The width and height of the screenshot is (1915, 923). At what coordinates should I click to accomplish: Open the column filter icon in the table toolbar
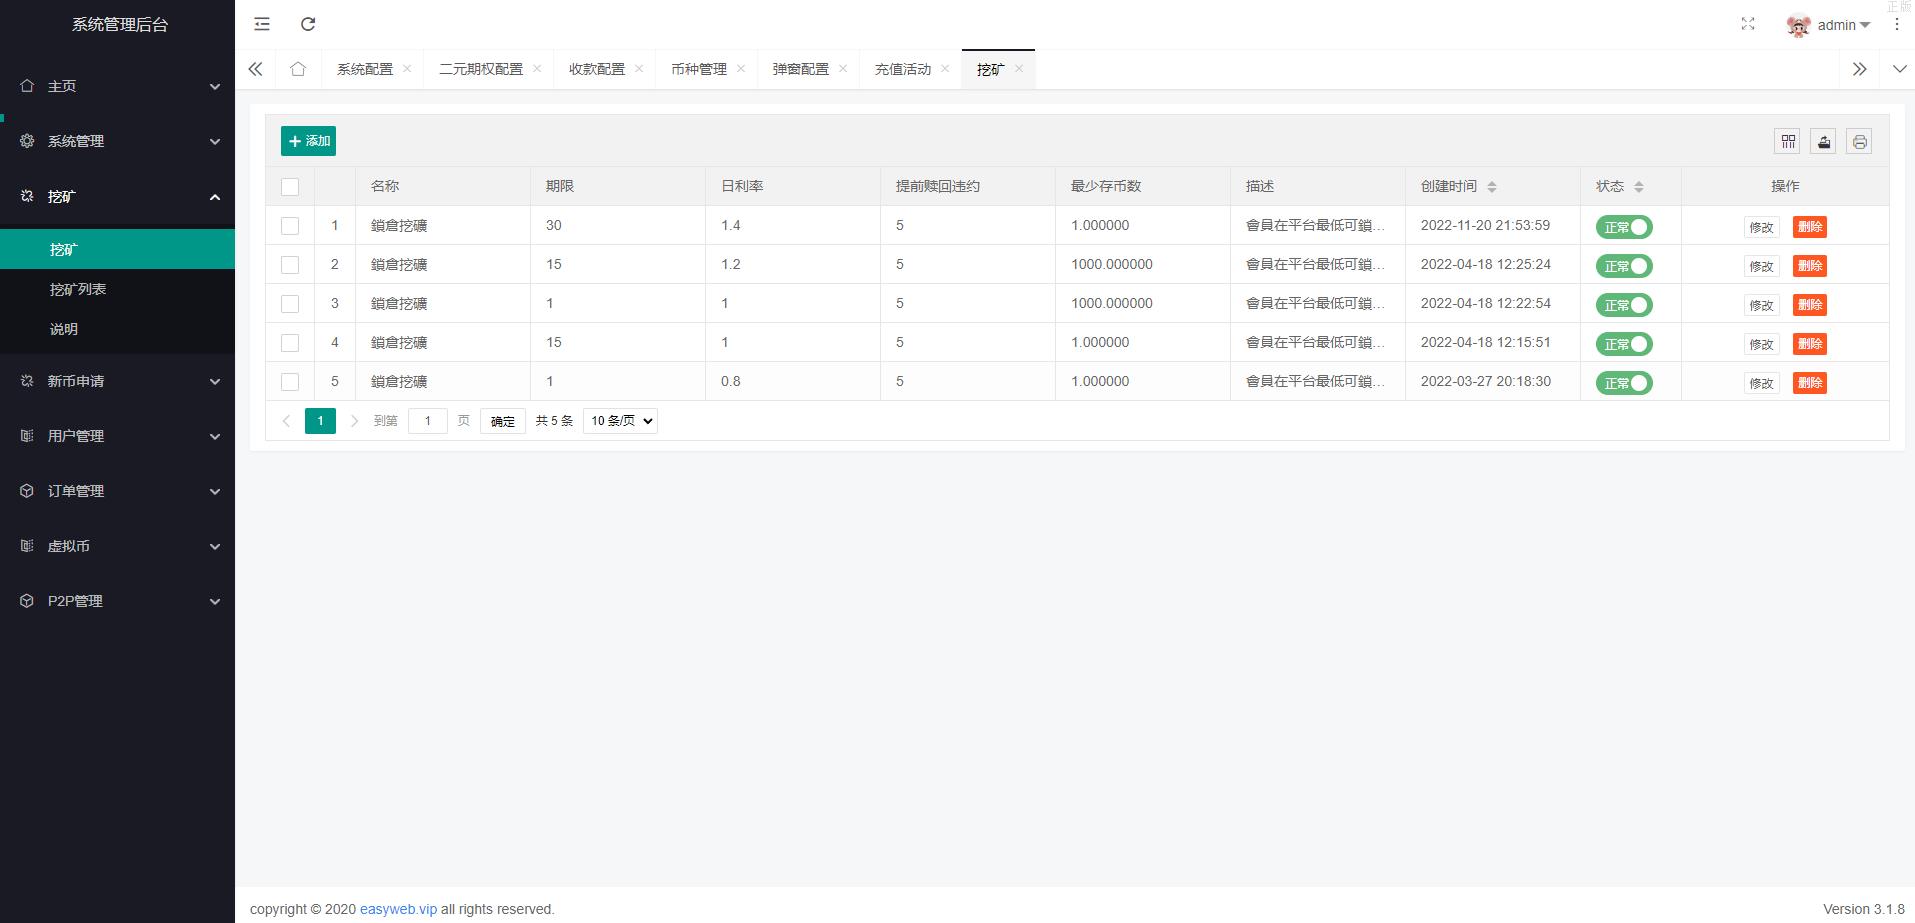[1788, 141]
